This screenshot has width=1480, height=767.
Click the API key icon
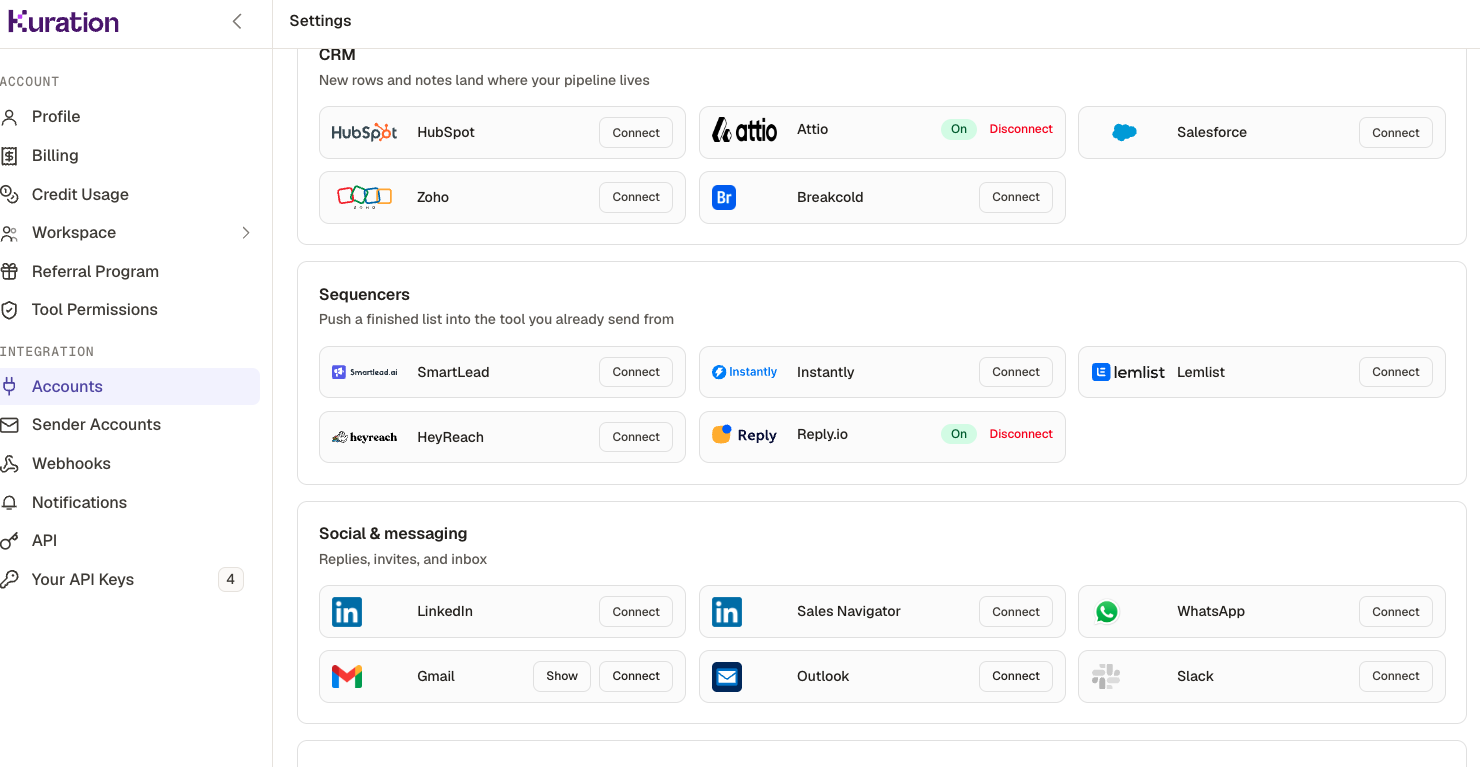[x=10, y=541]
